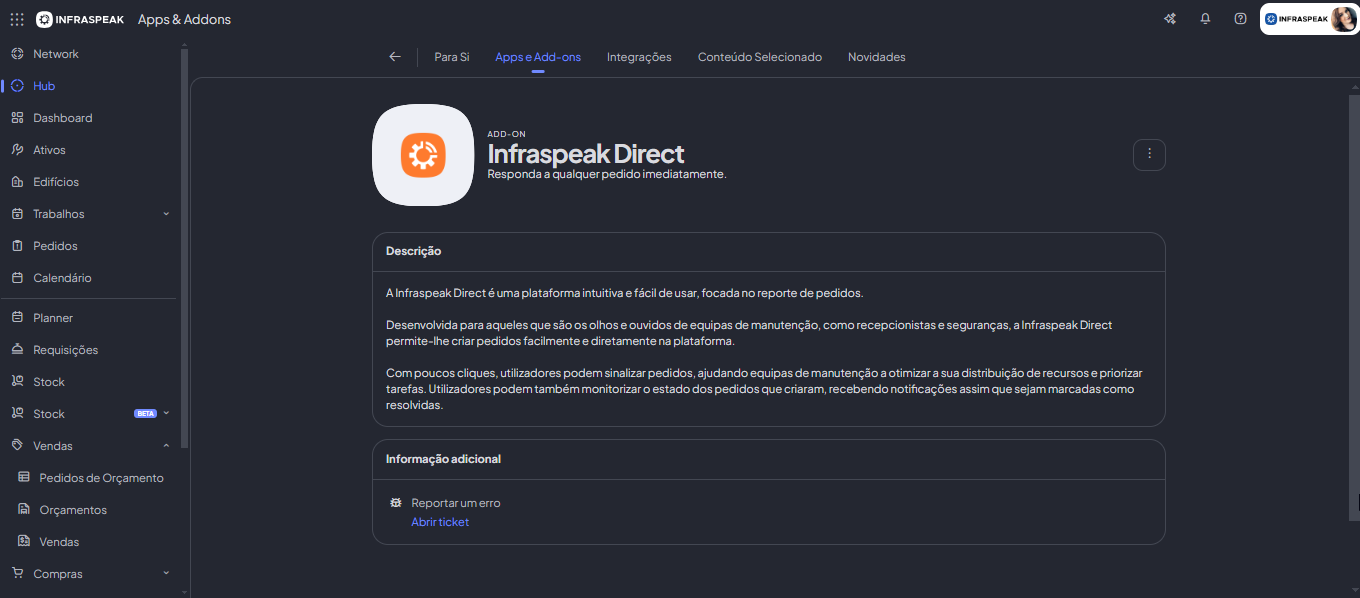The image size is (1360, 598).
Task: Open the Abrir ticket link
Action: [440, 522]
